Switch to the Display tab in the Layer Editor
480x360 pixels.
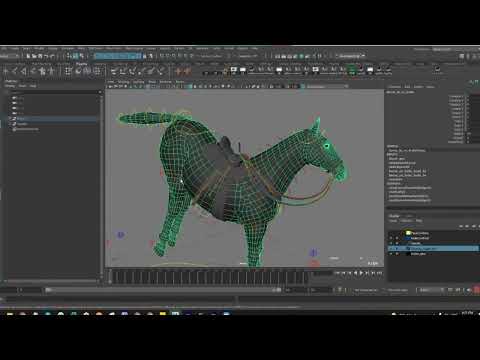pyautogui.click(x=394, y=216)
